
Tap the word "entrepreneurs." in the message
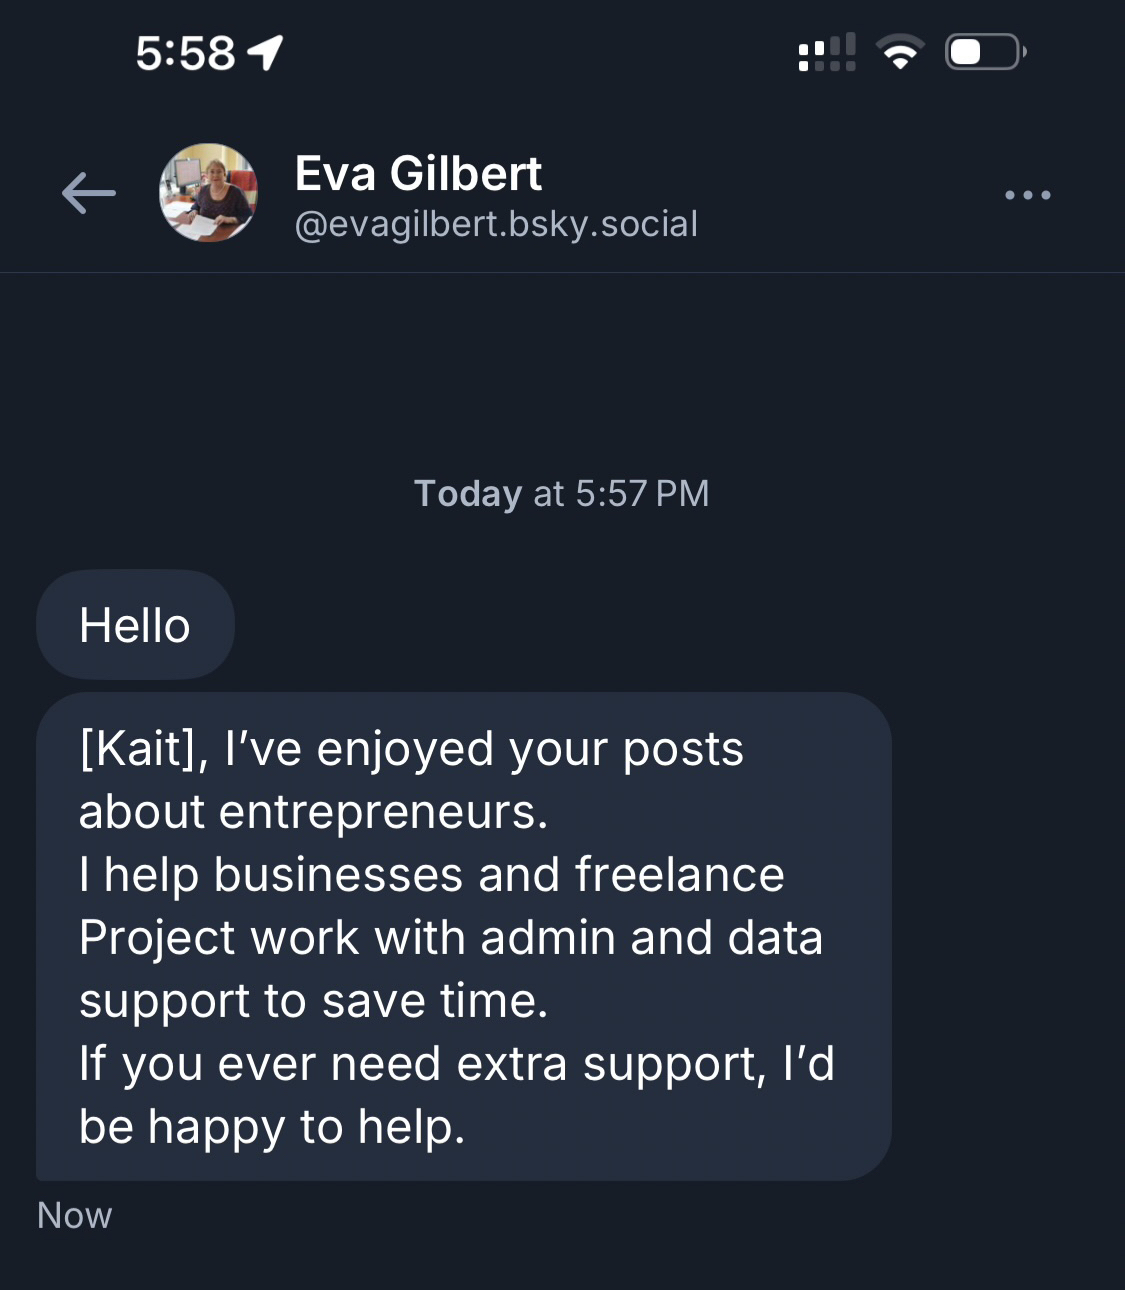click(384, 812)
